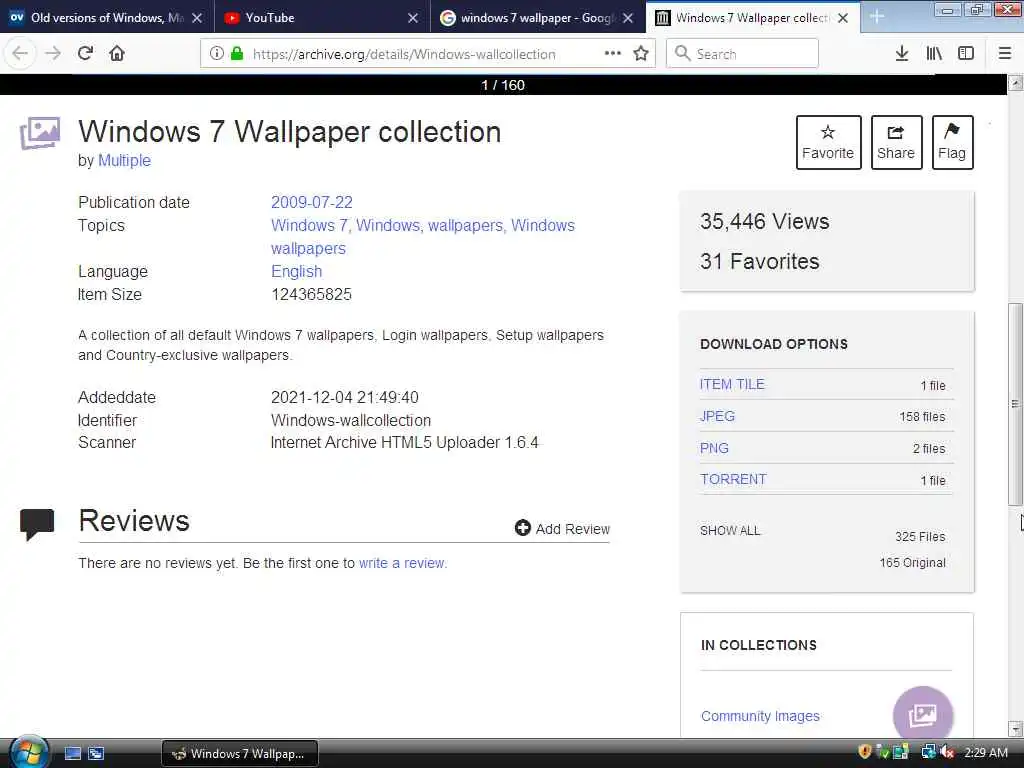Image resolution: width=1024 pixels, height=768 pixels.
Task: Follow the write a review link
Action: point(402,563)
